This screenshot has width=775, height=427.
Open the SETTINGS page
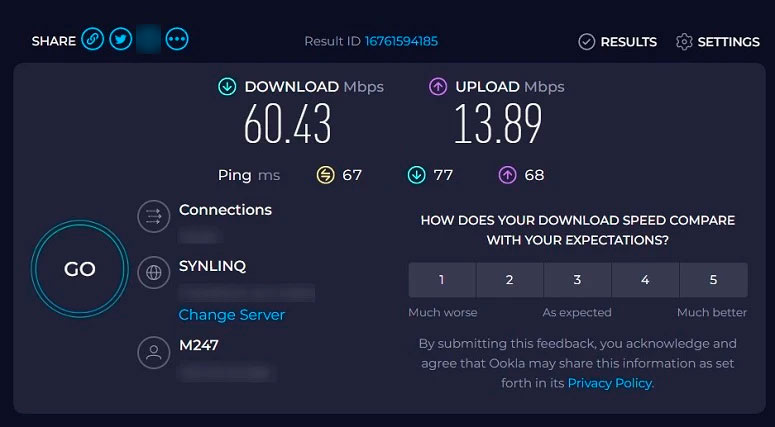tap(728, 42)
